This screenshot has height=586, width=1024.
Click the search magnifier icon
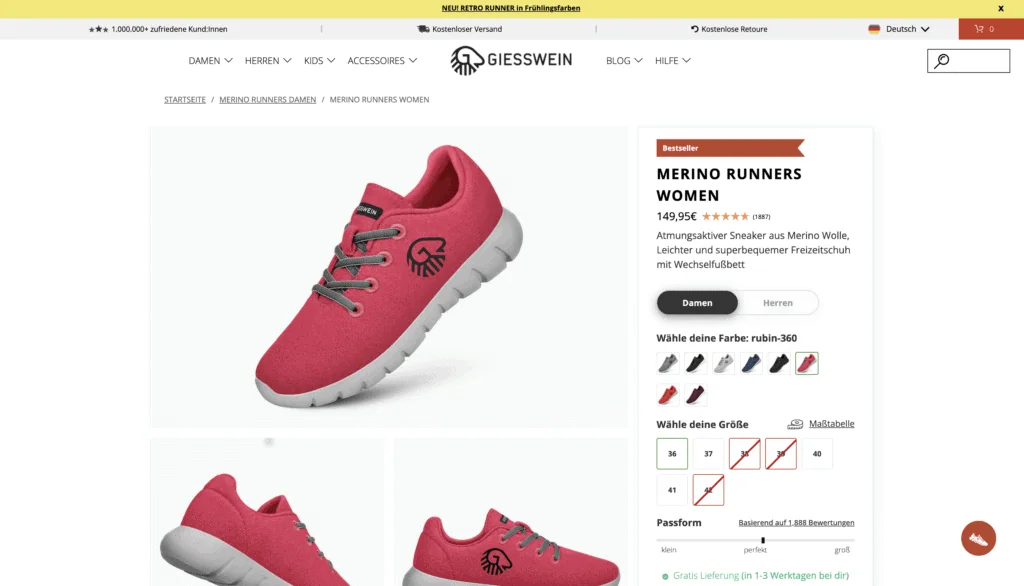tap(941, 61)
